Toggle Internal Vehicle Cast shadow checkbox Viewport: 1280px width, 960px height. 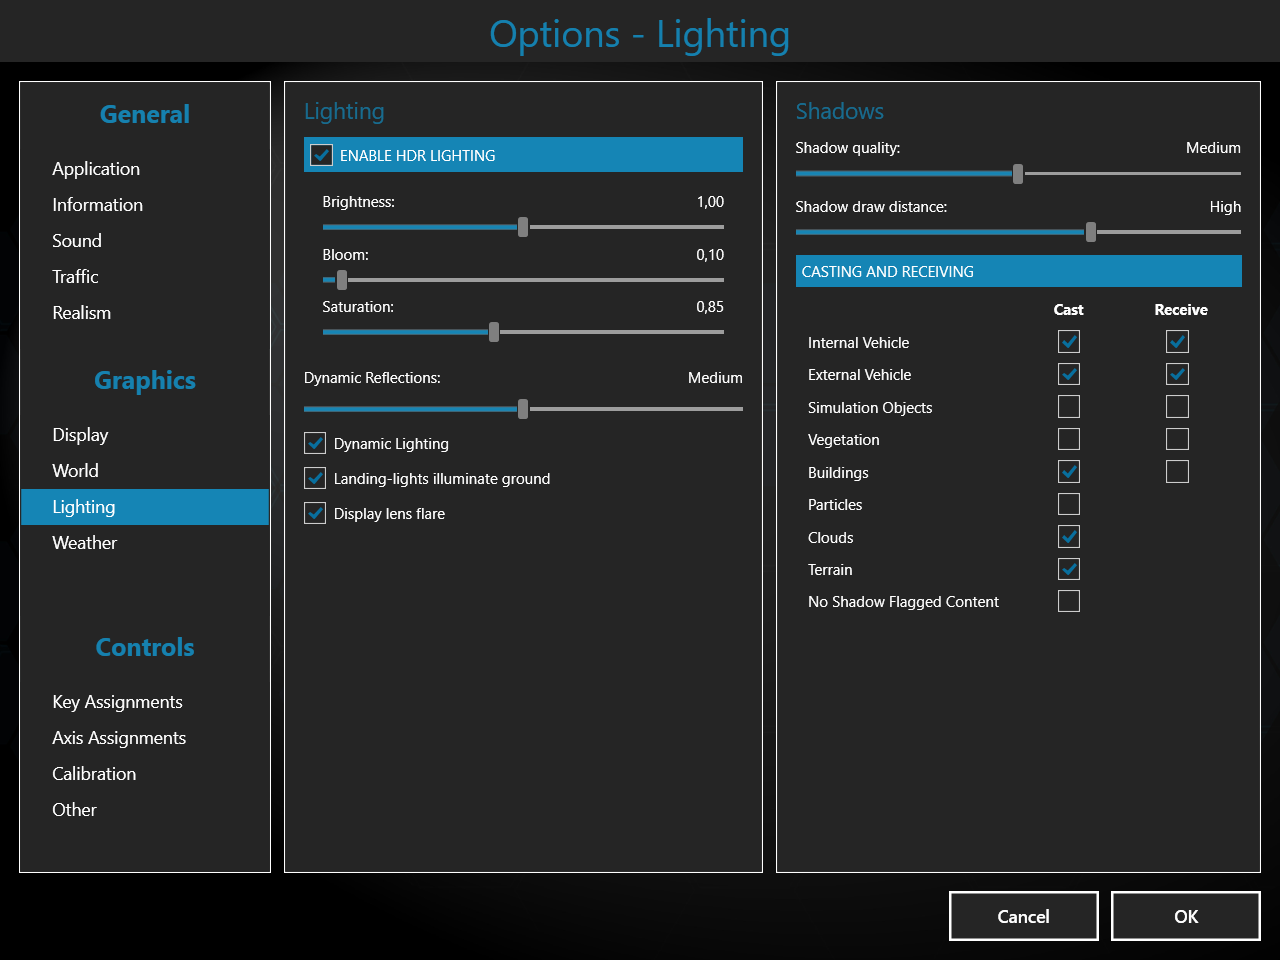tap(1069, 342)
